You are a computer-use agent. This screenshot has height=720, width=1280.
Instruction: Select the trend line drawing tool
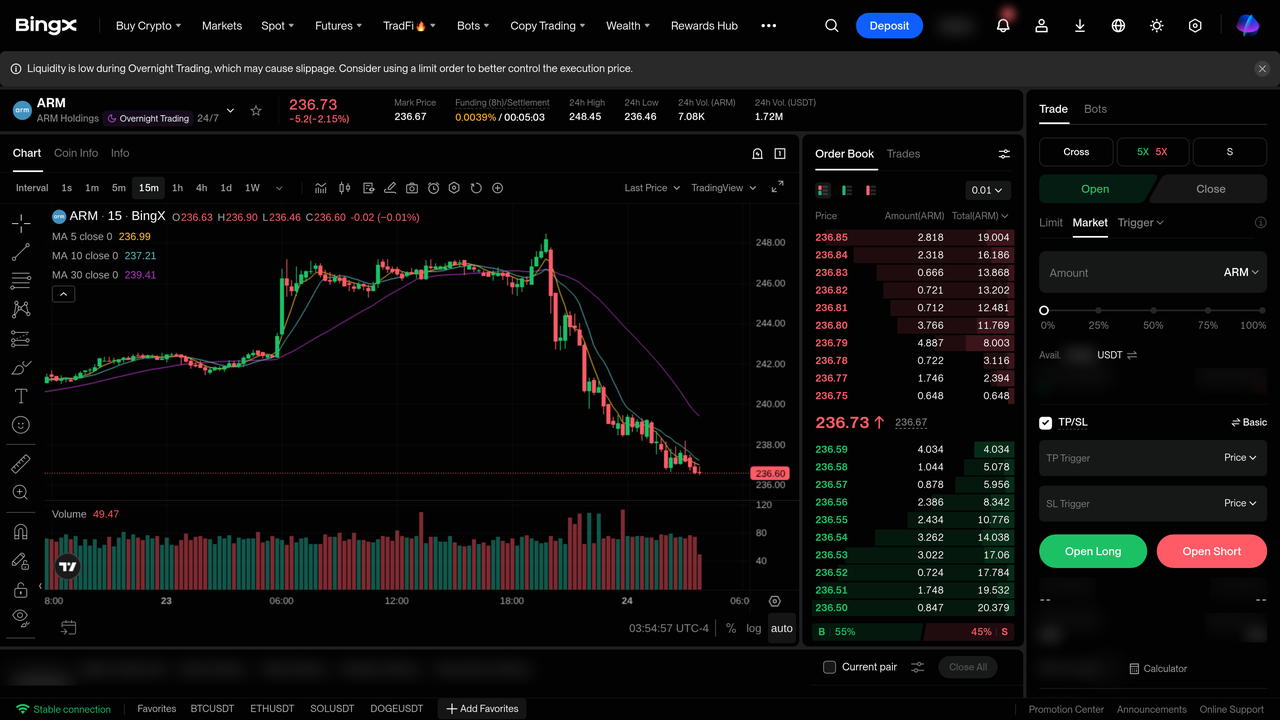(x=20, y=252)
